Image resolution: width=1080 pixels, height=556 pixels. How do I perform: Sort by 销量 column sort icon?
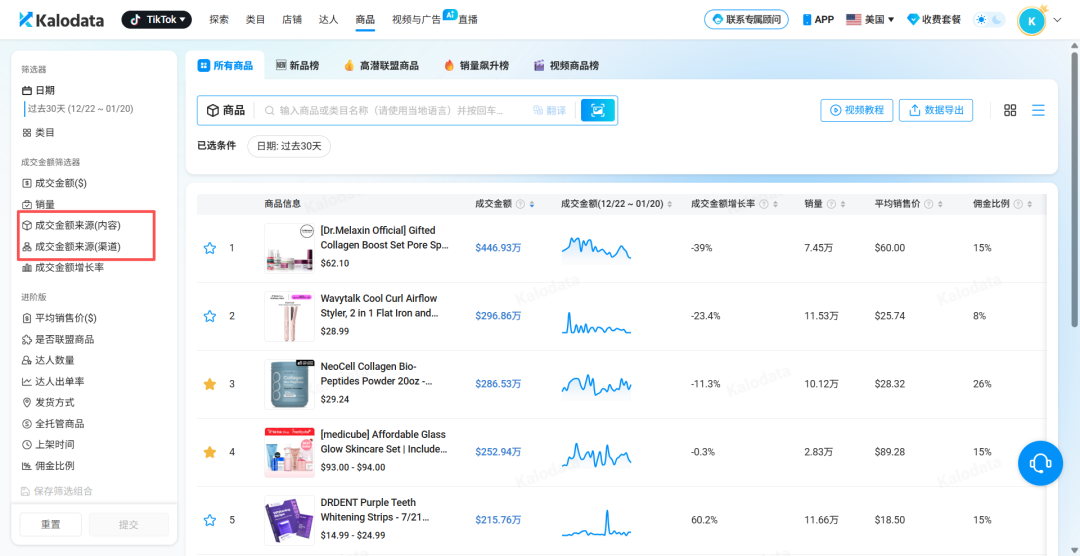(841, 204)
